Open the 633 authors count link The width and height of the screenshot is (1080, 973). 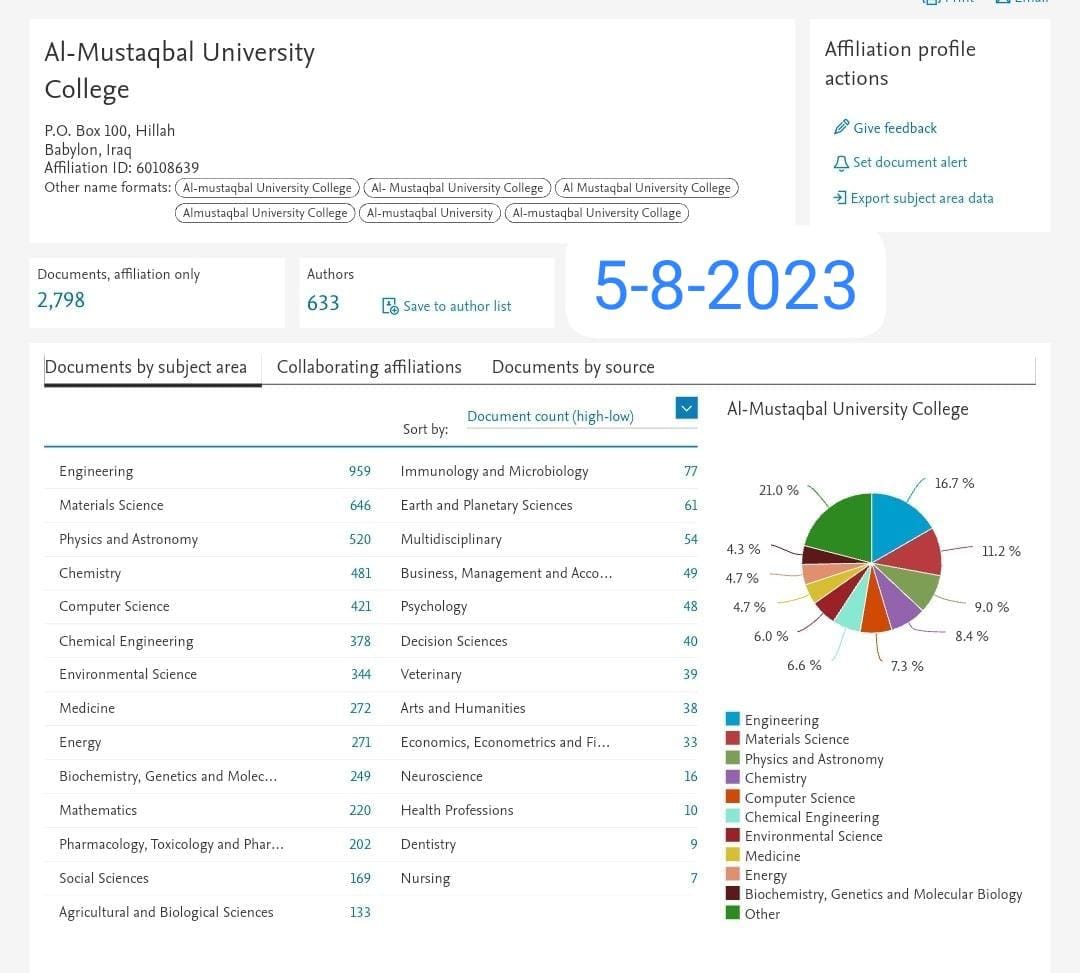(x=323, y=303)
